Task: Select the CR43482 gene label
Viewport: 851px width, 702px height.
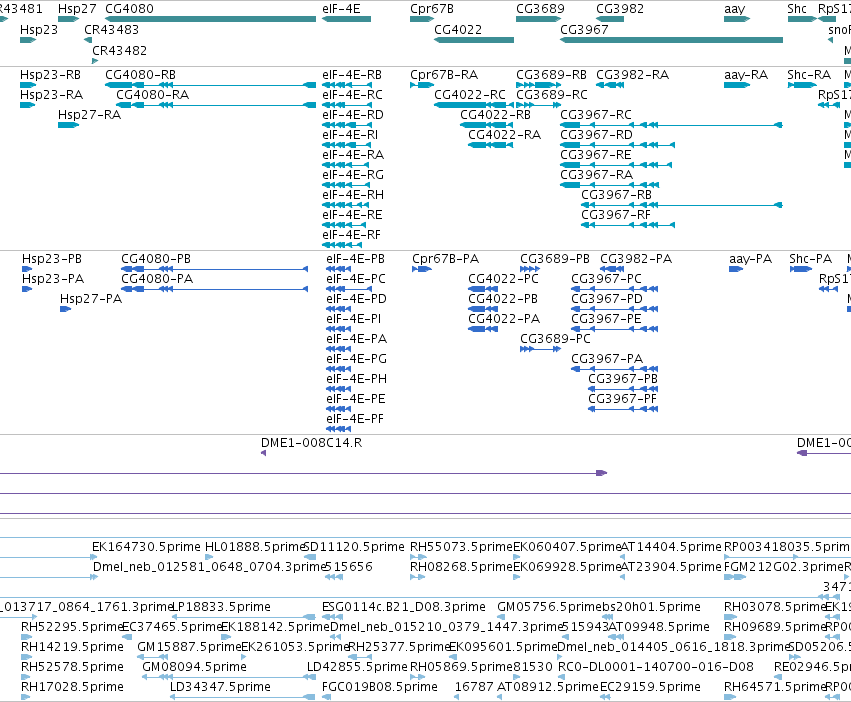Action: coord(119,50)
